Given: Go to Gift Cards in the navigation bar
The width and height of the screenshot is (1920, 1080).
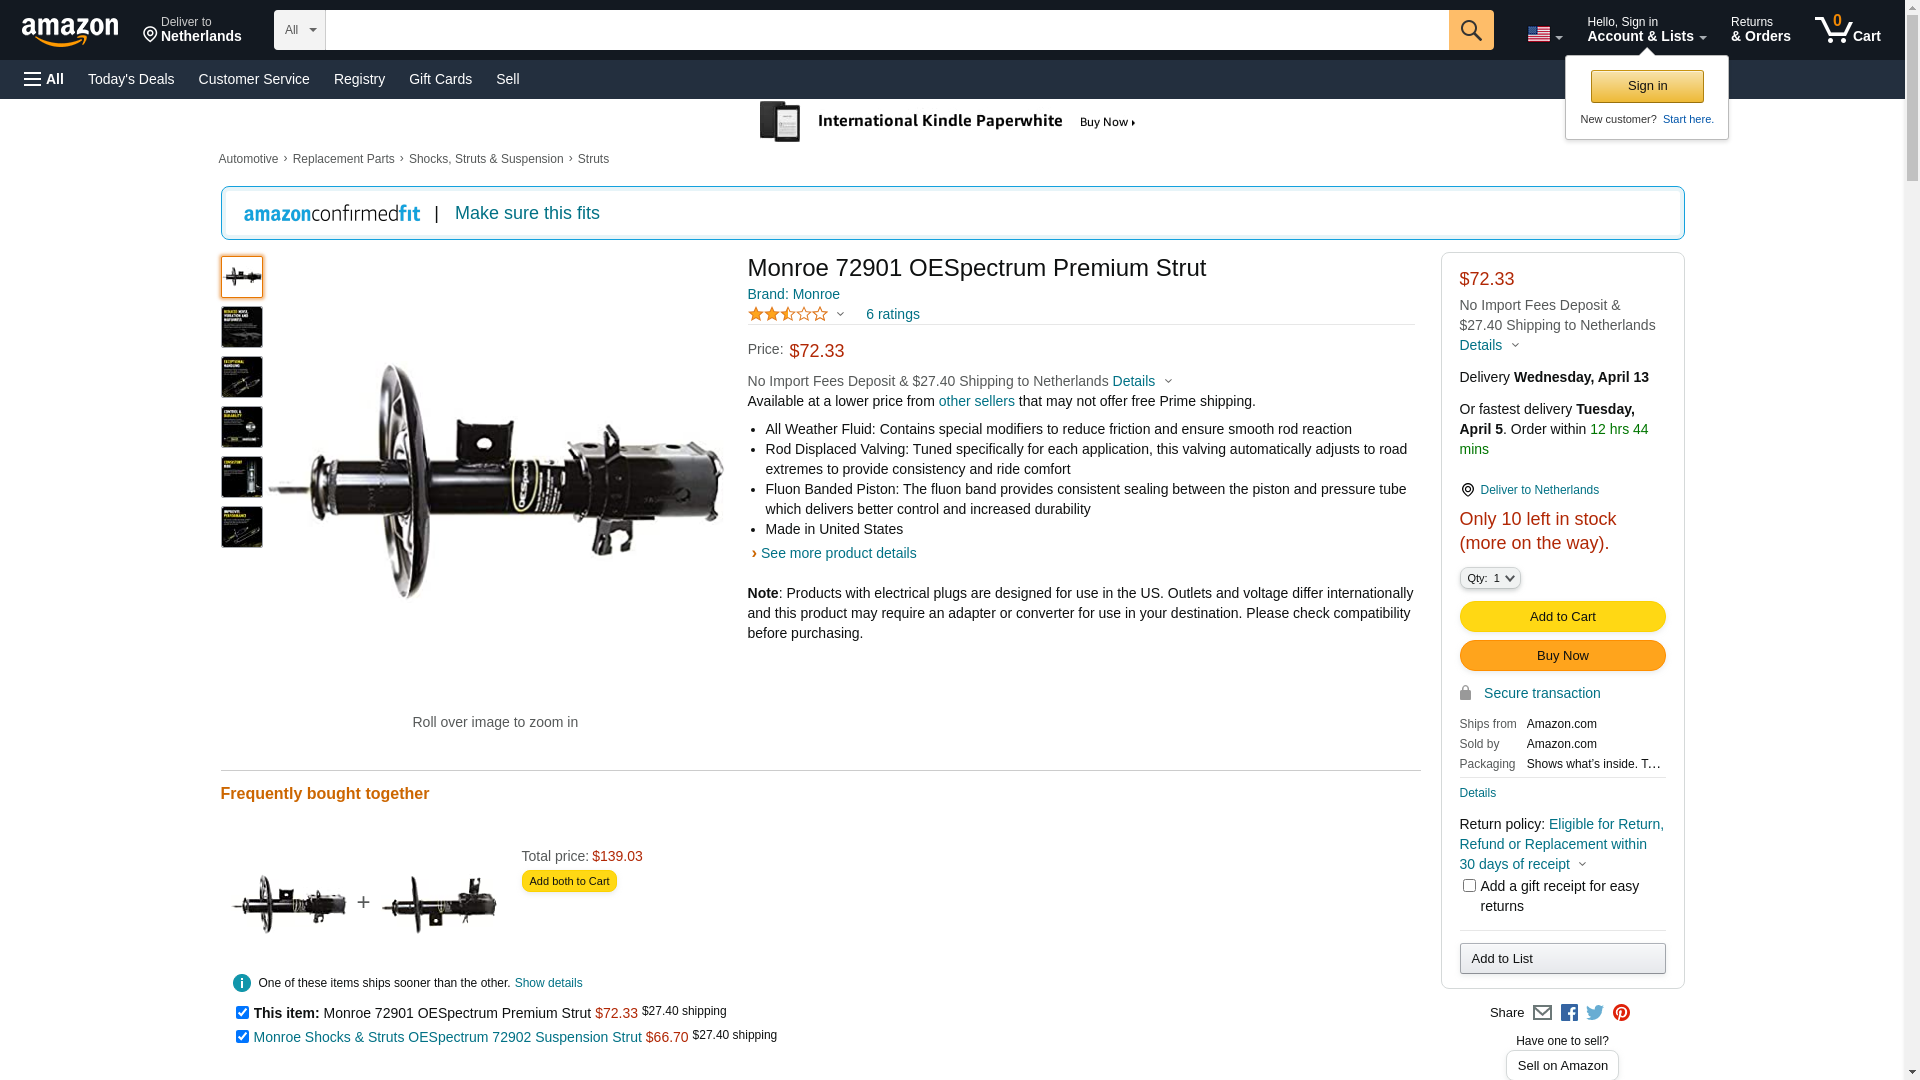Looking at the screenshot, I should click(440, 79).
